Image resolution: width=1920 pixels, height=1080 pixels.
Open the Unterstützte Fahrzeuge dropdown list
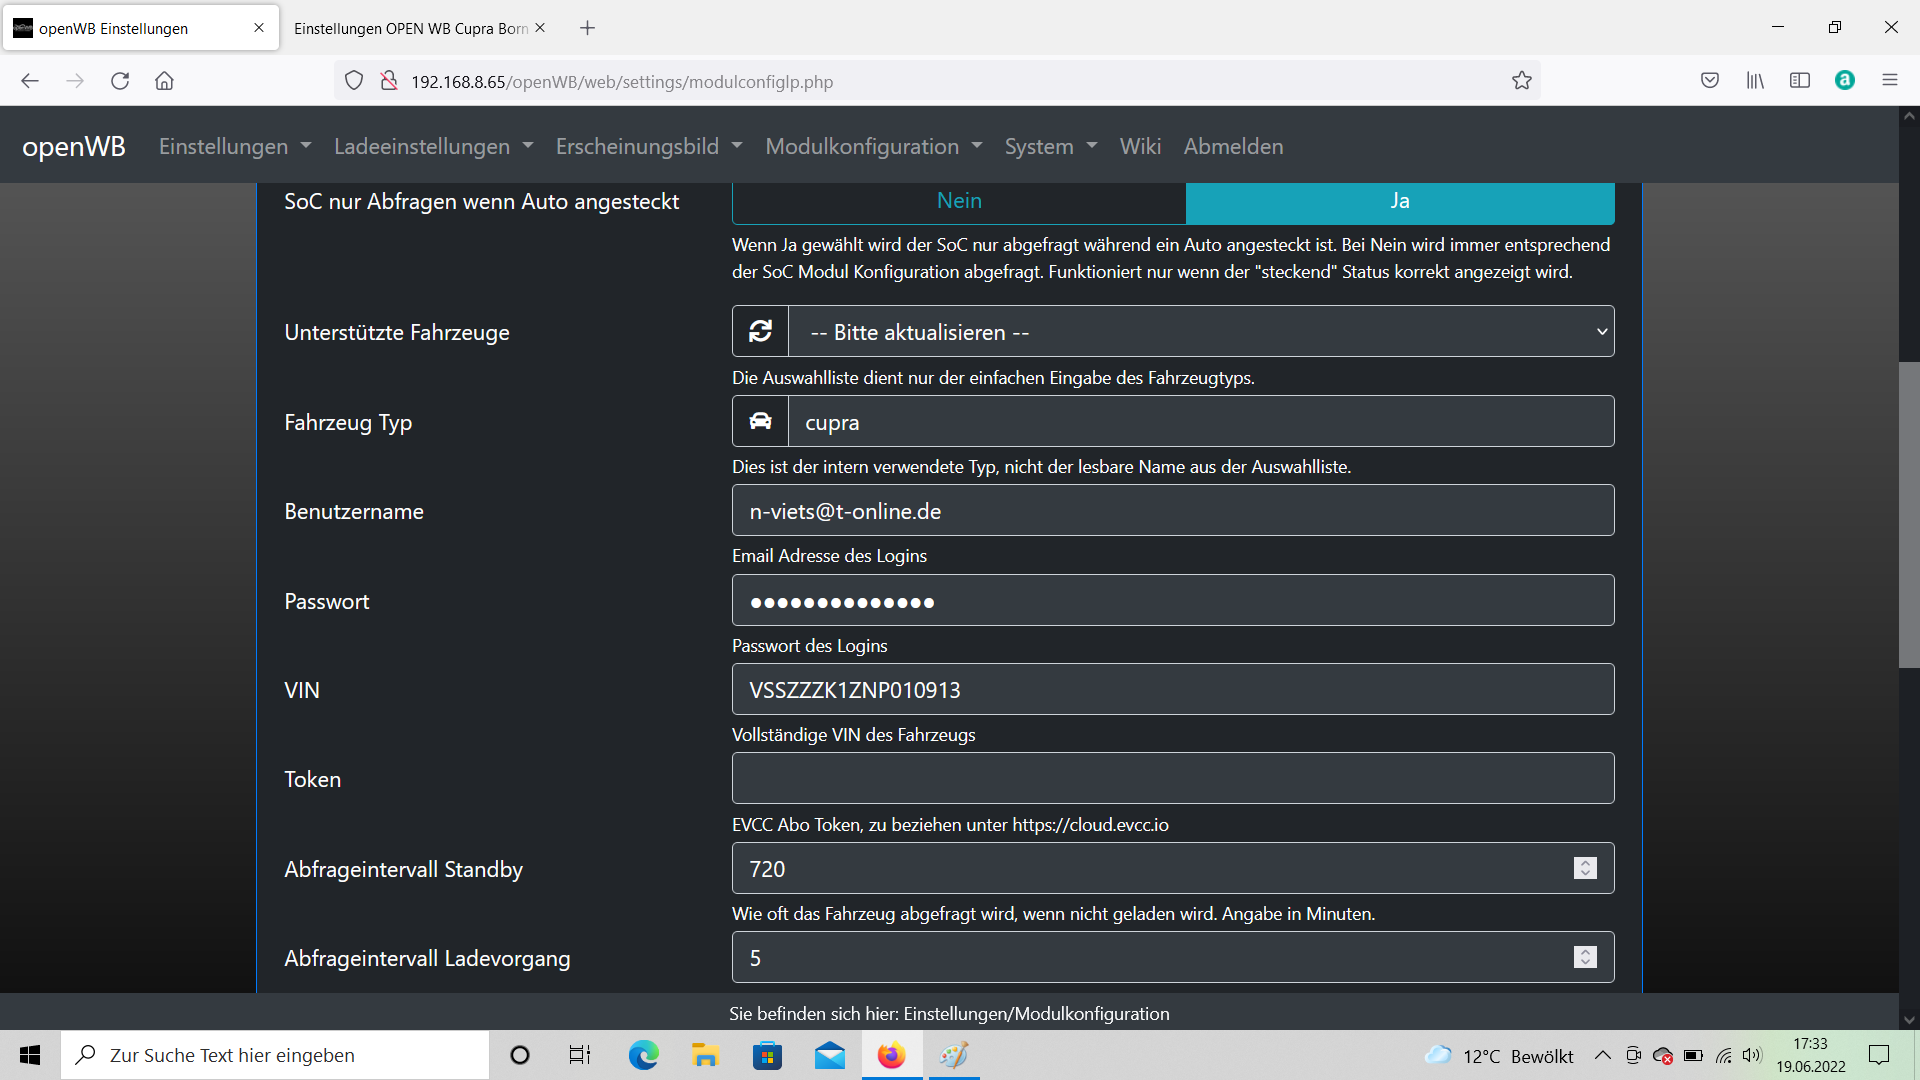(1200, 332)
